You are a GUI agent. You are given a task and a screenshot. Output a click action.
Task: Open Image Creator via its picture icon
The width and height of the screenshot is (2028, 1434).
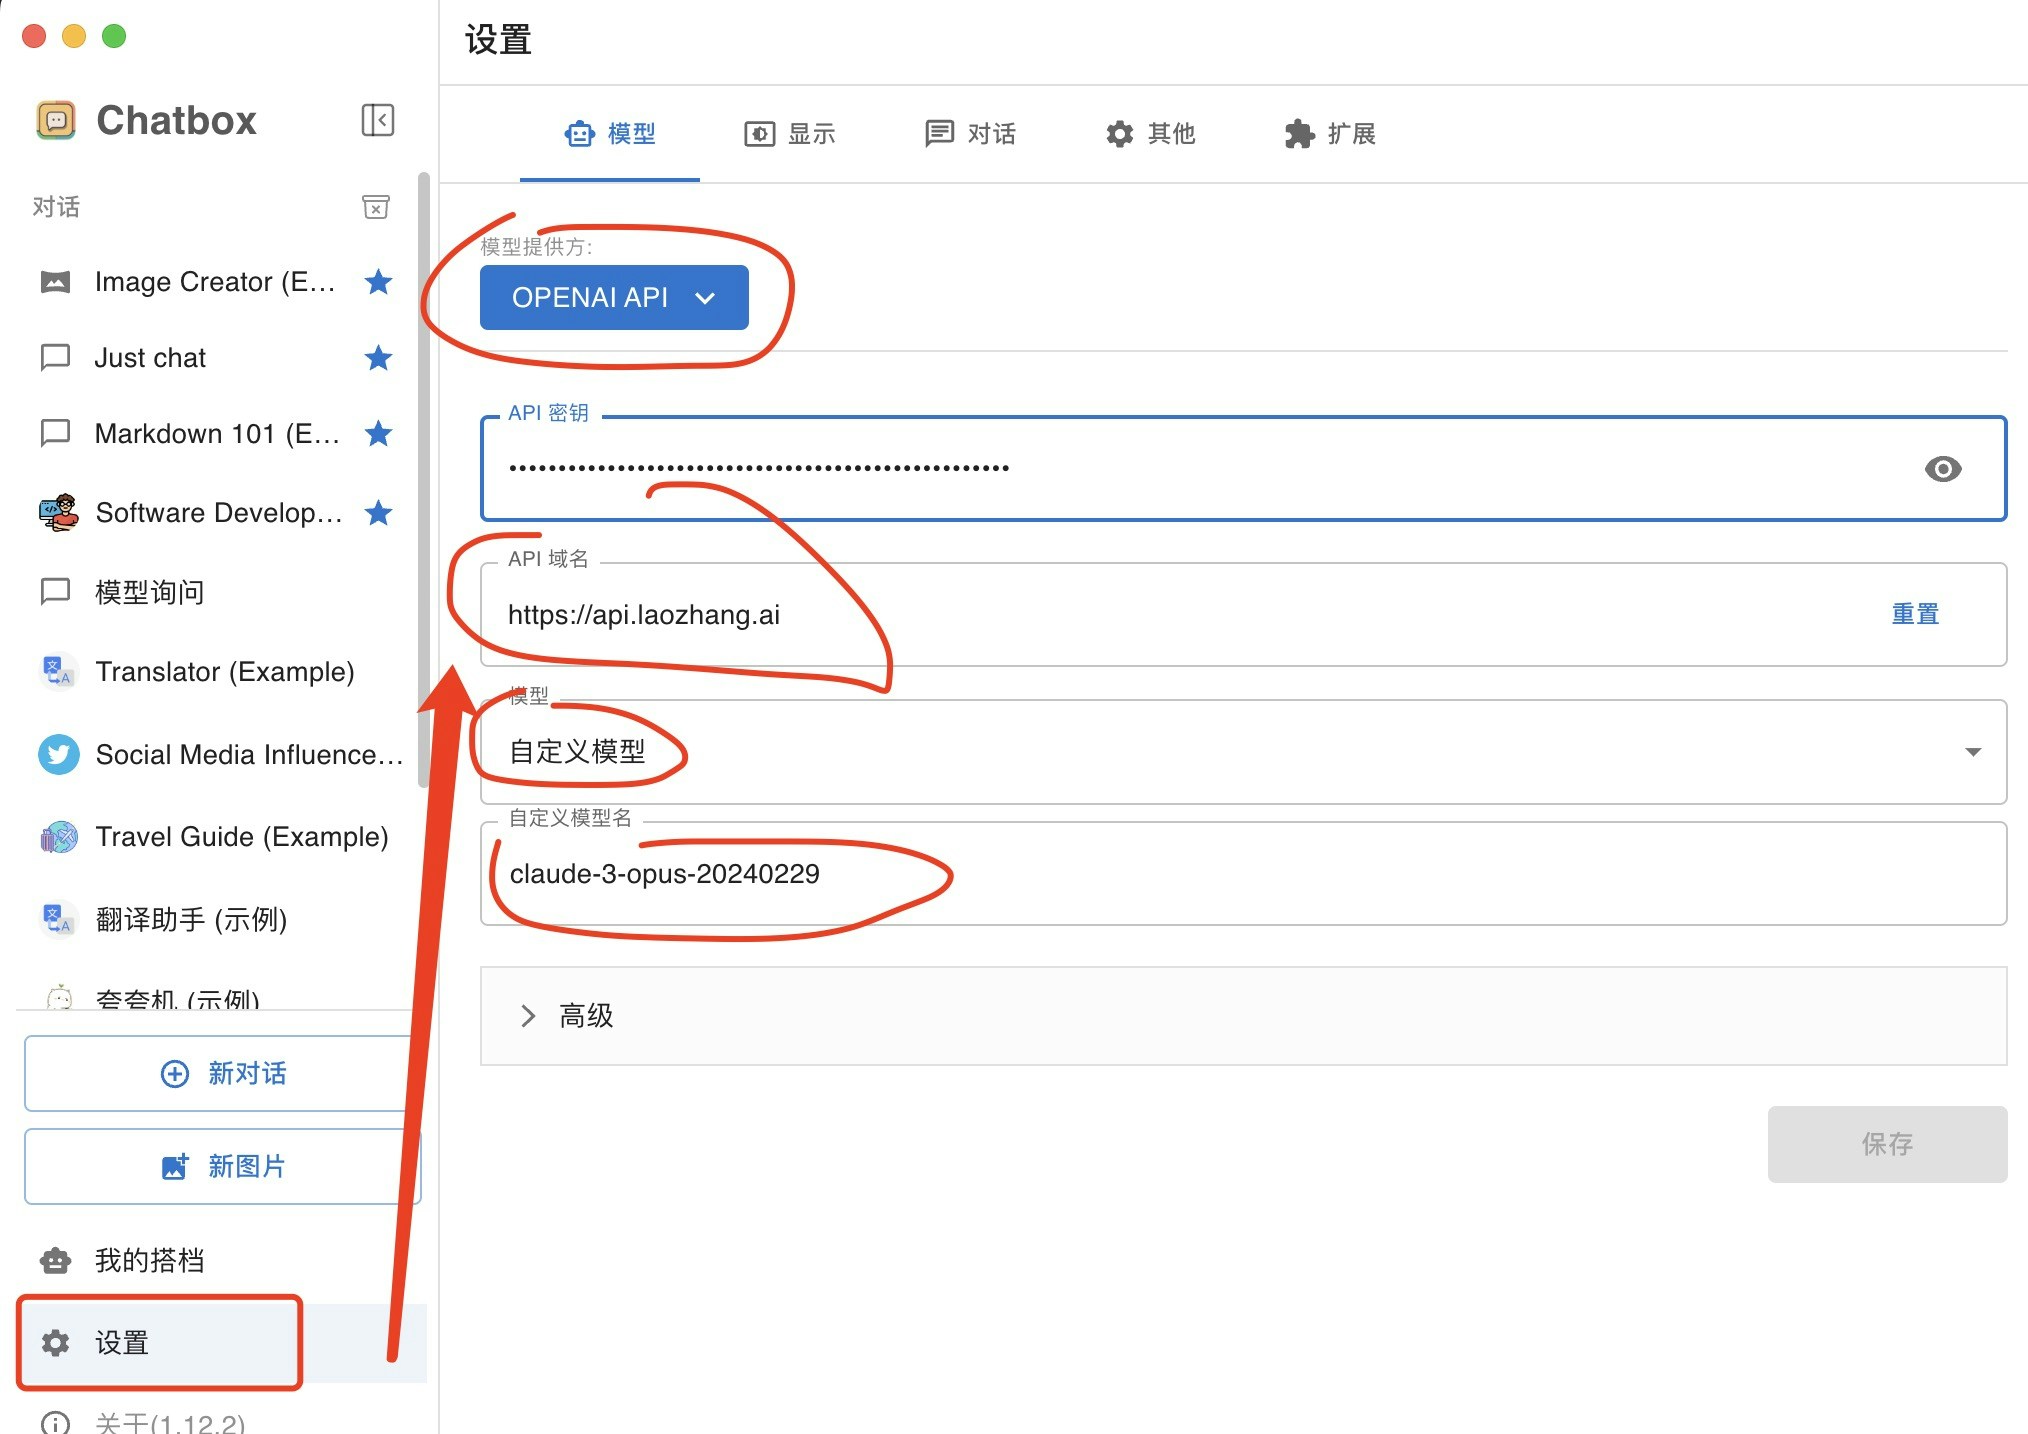pyautogui.click(x=56, y=281)
